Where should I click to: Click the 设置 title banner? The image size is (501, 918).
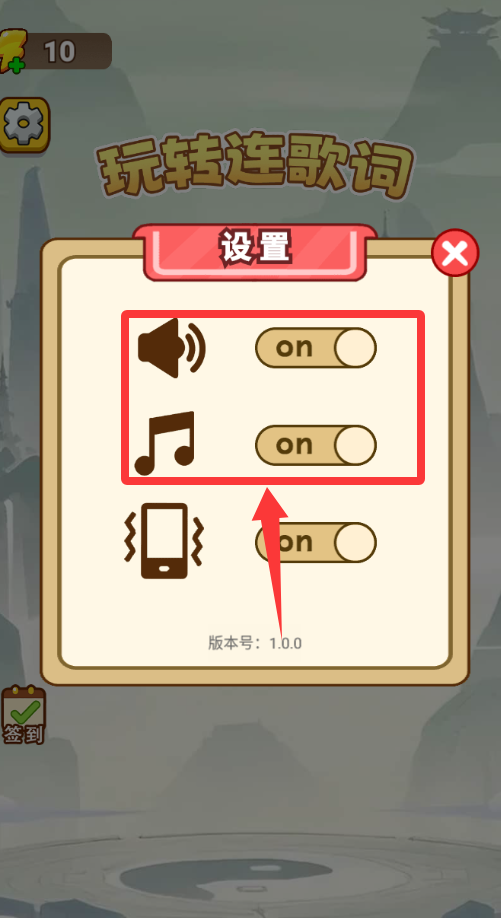pyautogui.click(x=255, y=252)
